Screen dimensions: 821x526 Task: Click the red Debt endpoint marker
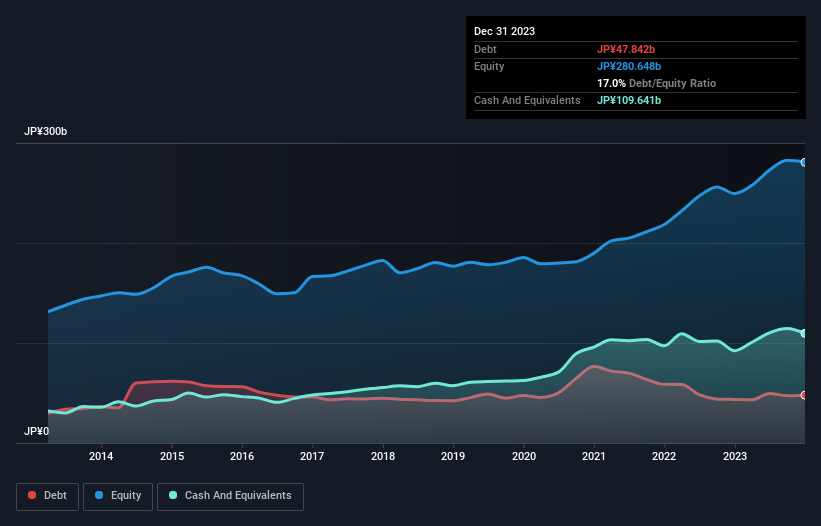point(804,395)
